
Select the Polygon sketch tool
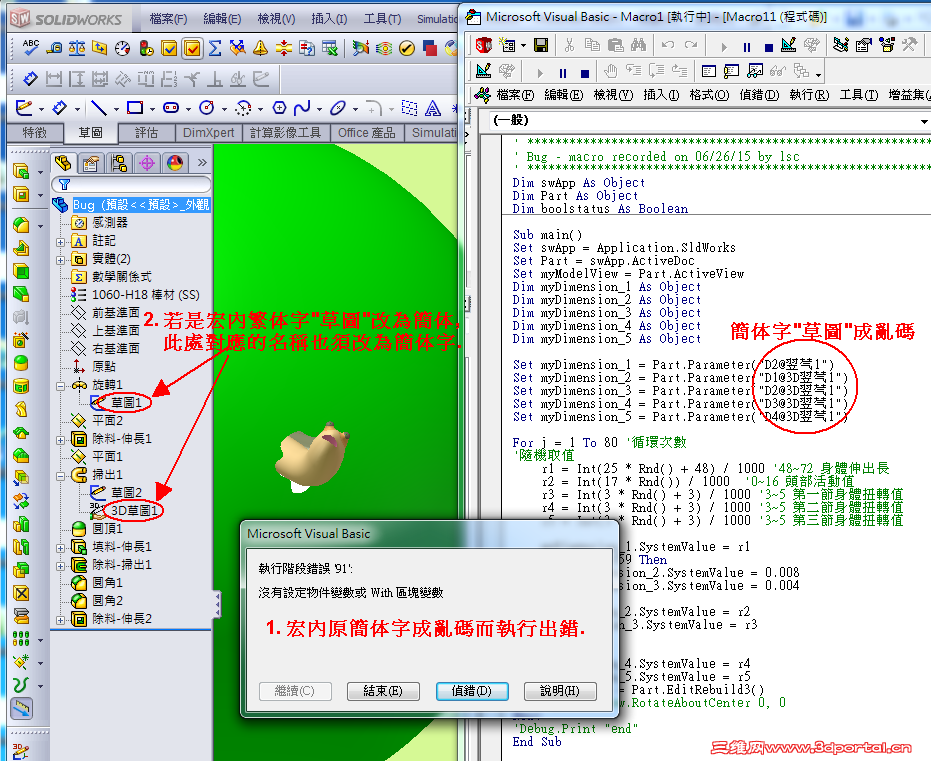coord(279,108)
